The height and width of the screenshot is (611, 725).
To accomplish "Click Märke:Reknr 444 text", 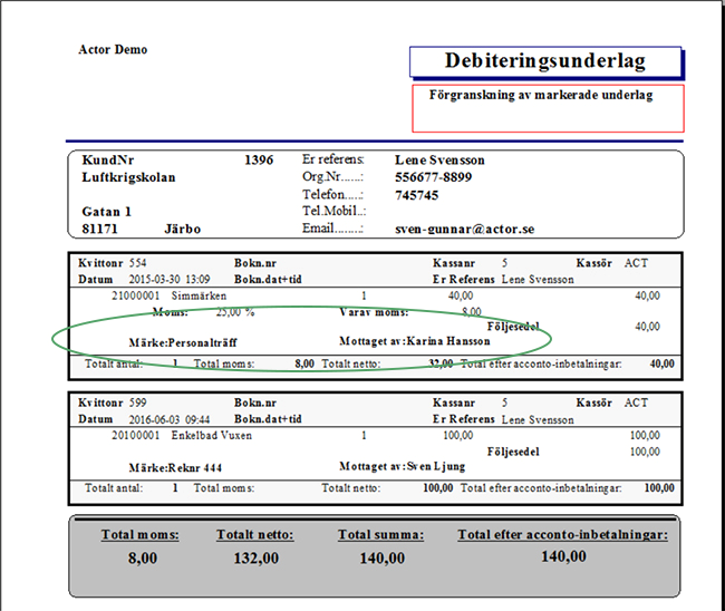I will point(175,468).
